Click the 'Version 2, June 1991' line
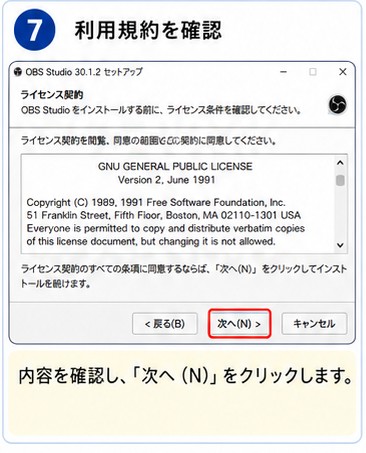366x453 pixels. coord(166,180)
